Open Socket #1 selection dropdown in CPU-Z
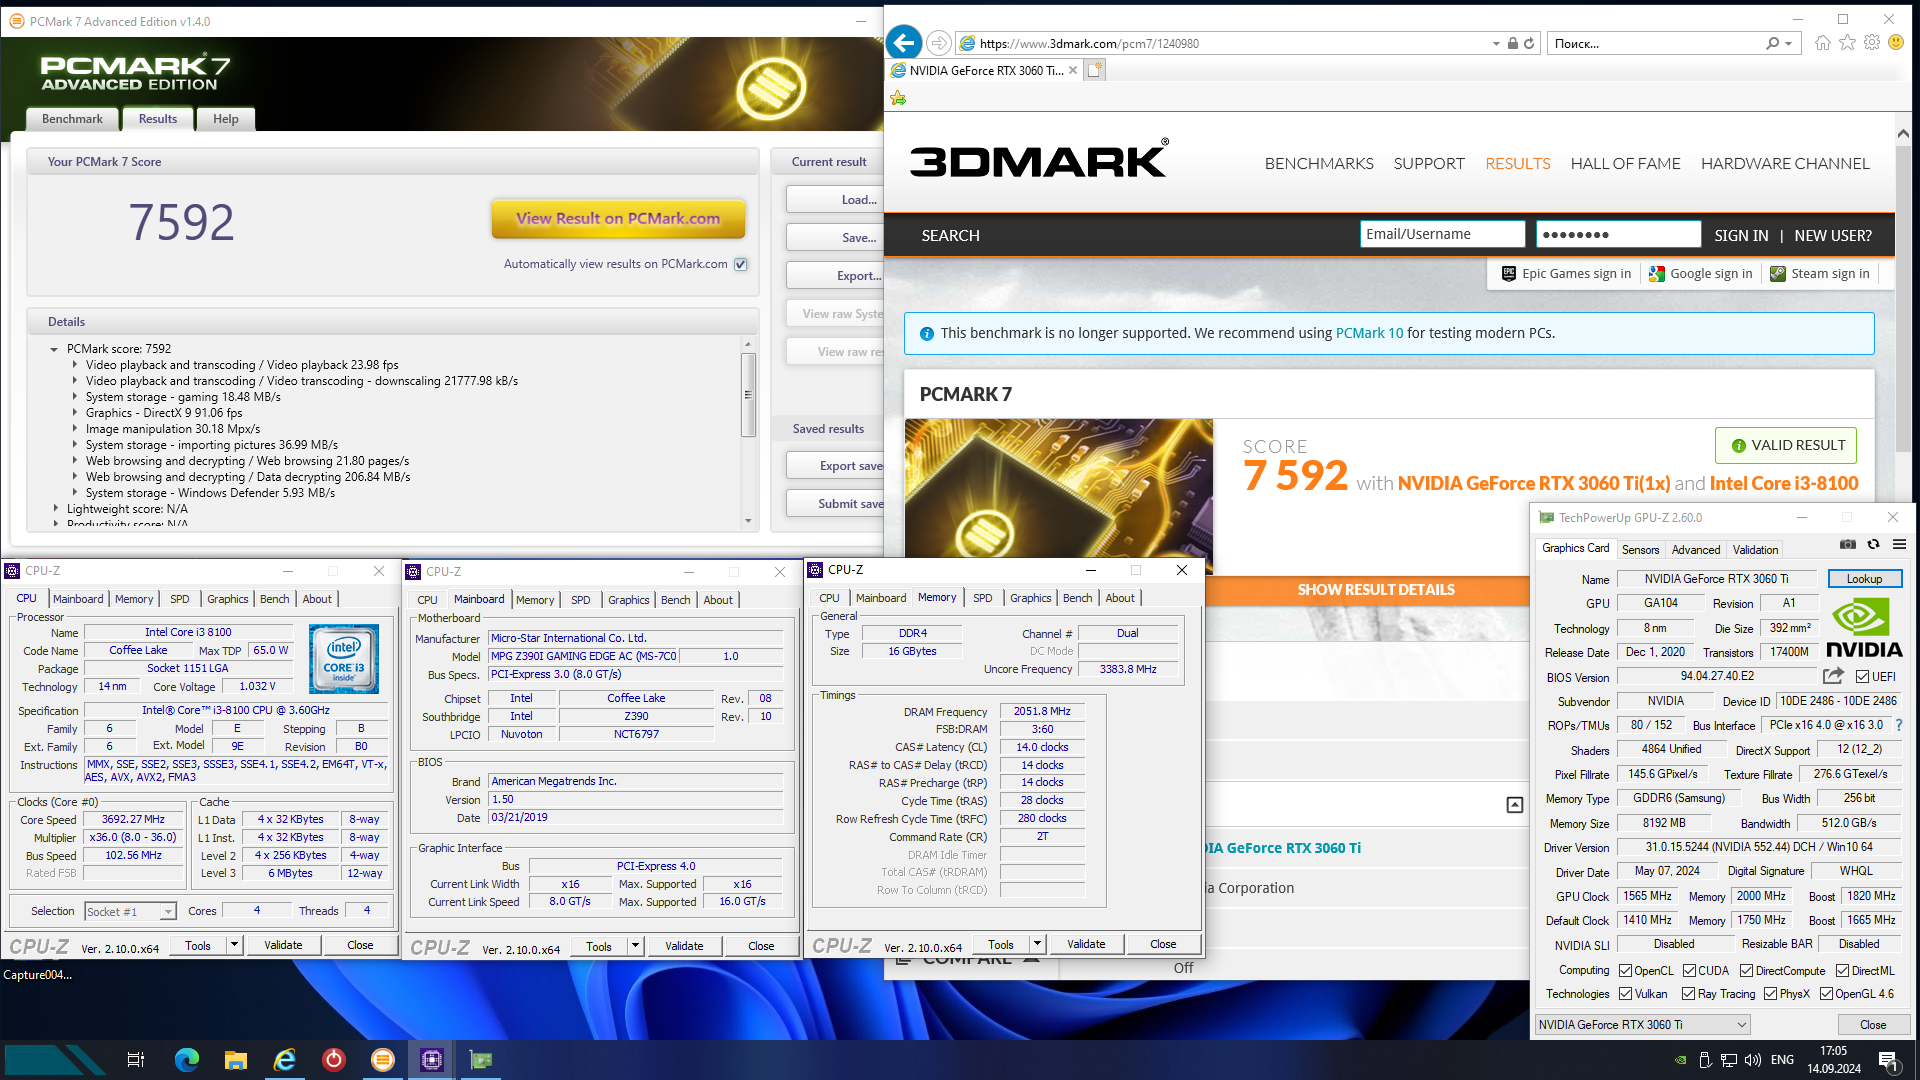This screenshot has width=1920, height=1080. (167, 912)
